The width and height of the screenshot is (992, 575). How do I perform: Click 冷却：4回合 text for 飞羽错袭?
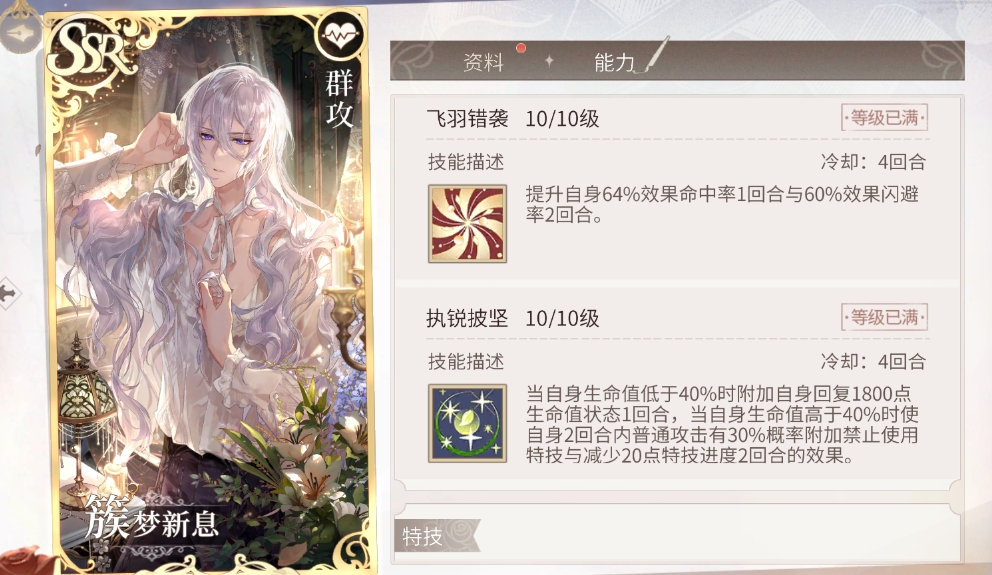pyautogui.click(x=873, y=162)
